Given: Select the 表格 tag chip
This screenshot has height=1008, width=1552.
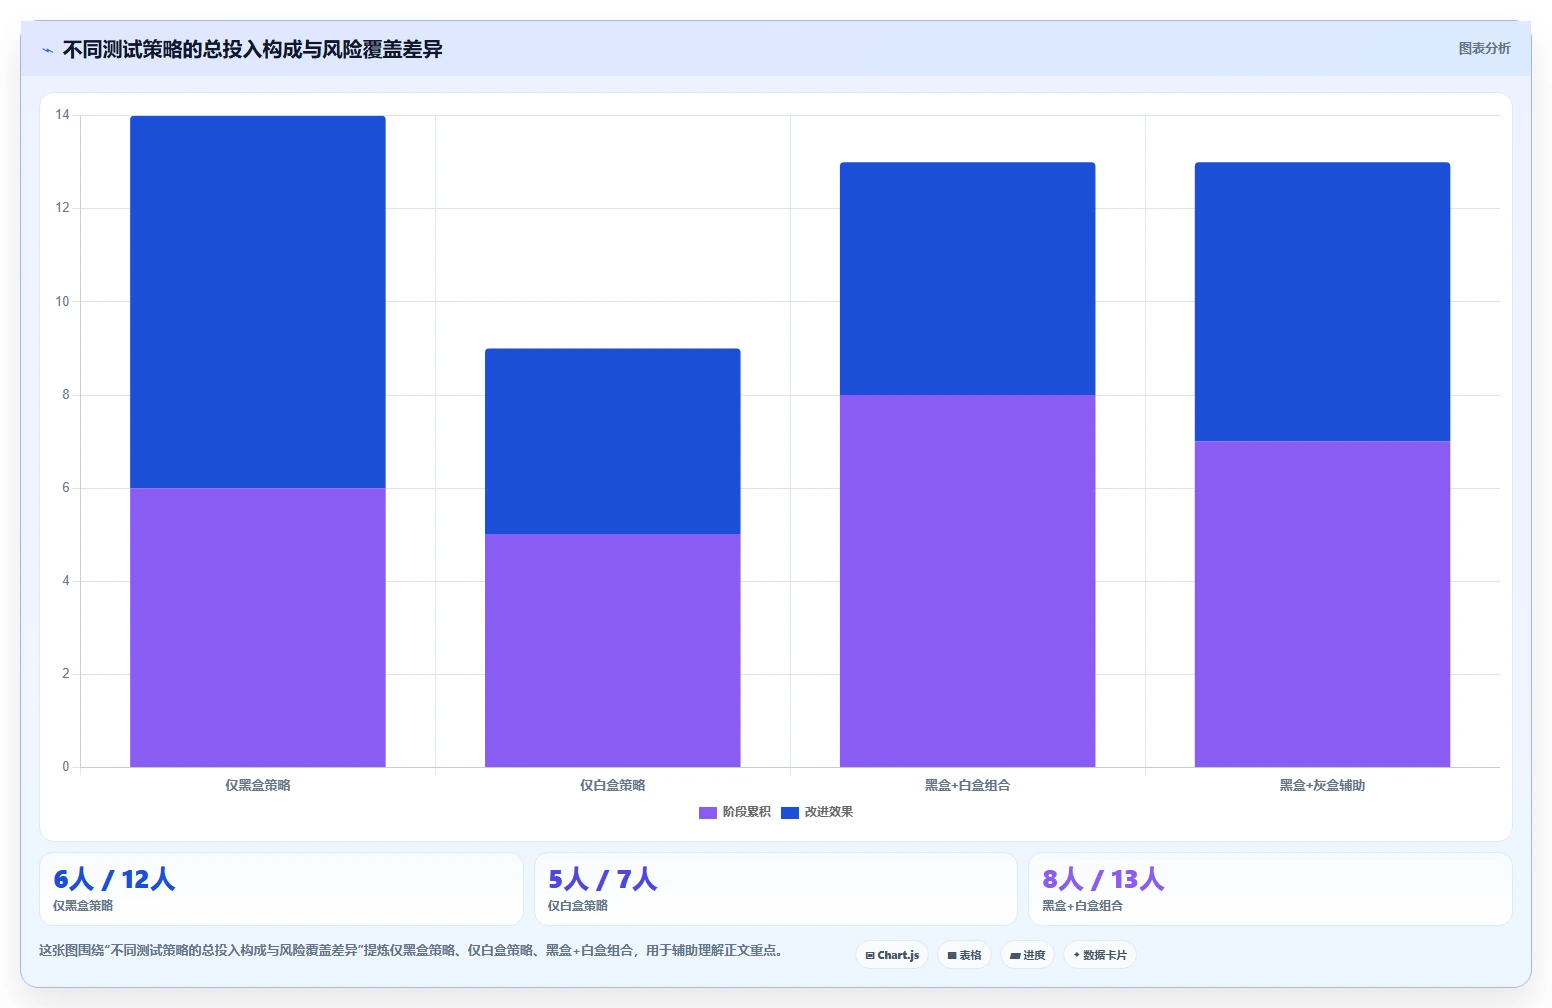Looking at the screenshot, I should tap(965, 955).
